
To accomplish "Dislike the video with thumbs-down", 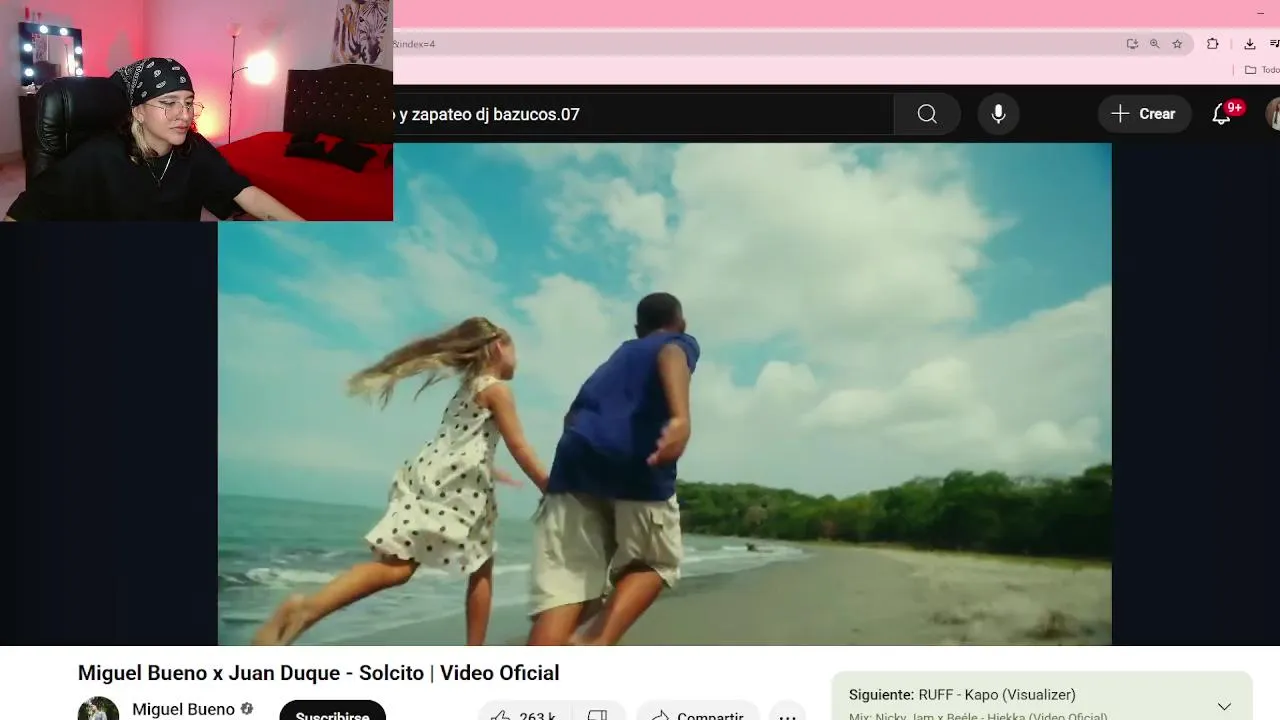I will click(x=597, y=714).
